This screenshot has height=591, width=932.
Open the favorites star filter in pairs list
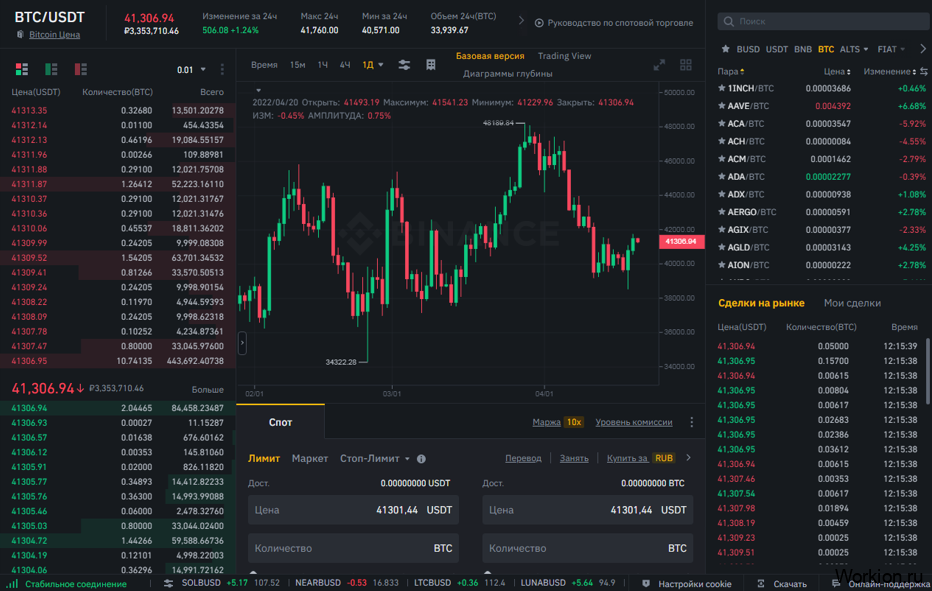(x=724, y=49)
